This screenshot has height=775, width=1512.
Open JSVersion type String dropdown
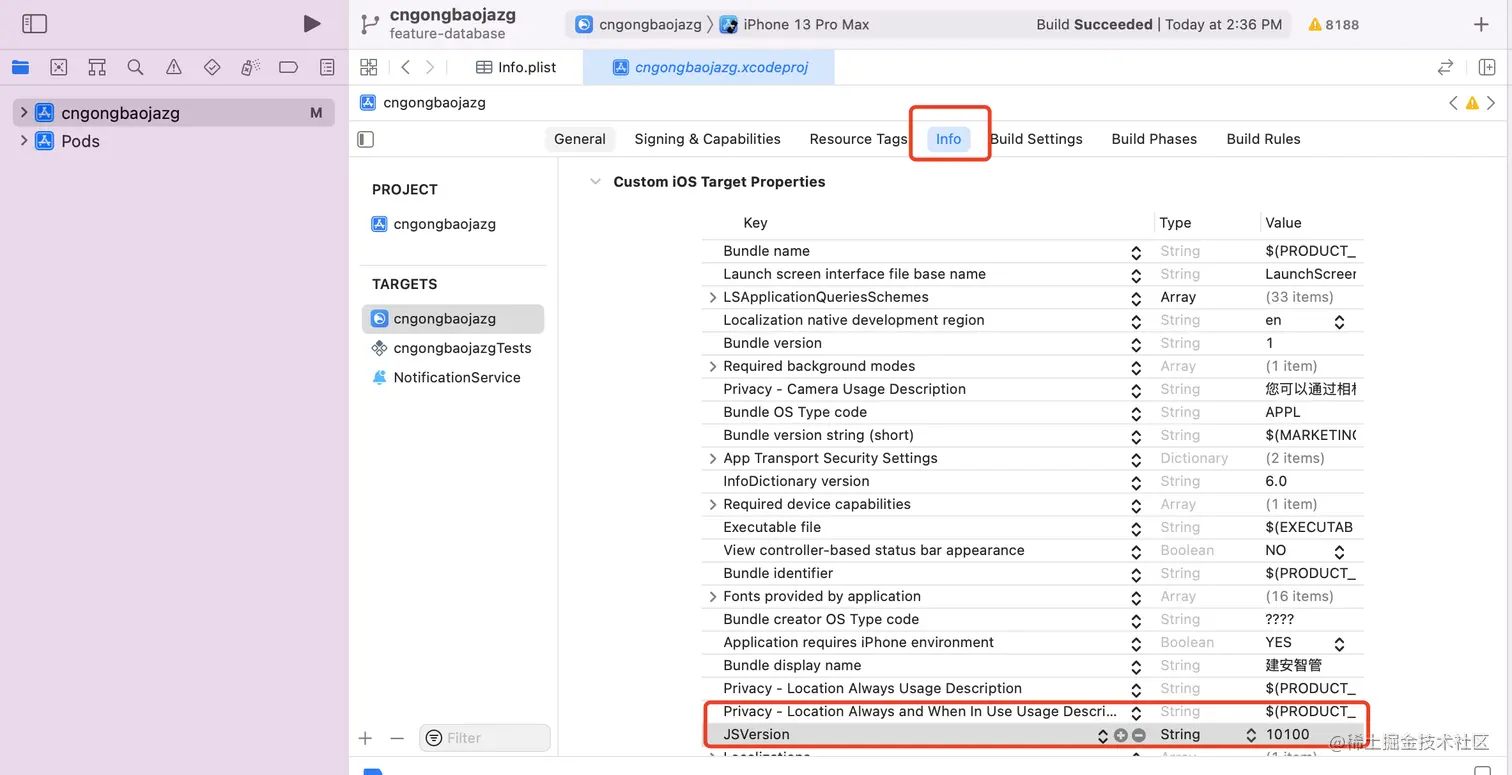tap(1251, 735)
